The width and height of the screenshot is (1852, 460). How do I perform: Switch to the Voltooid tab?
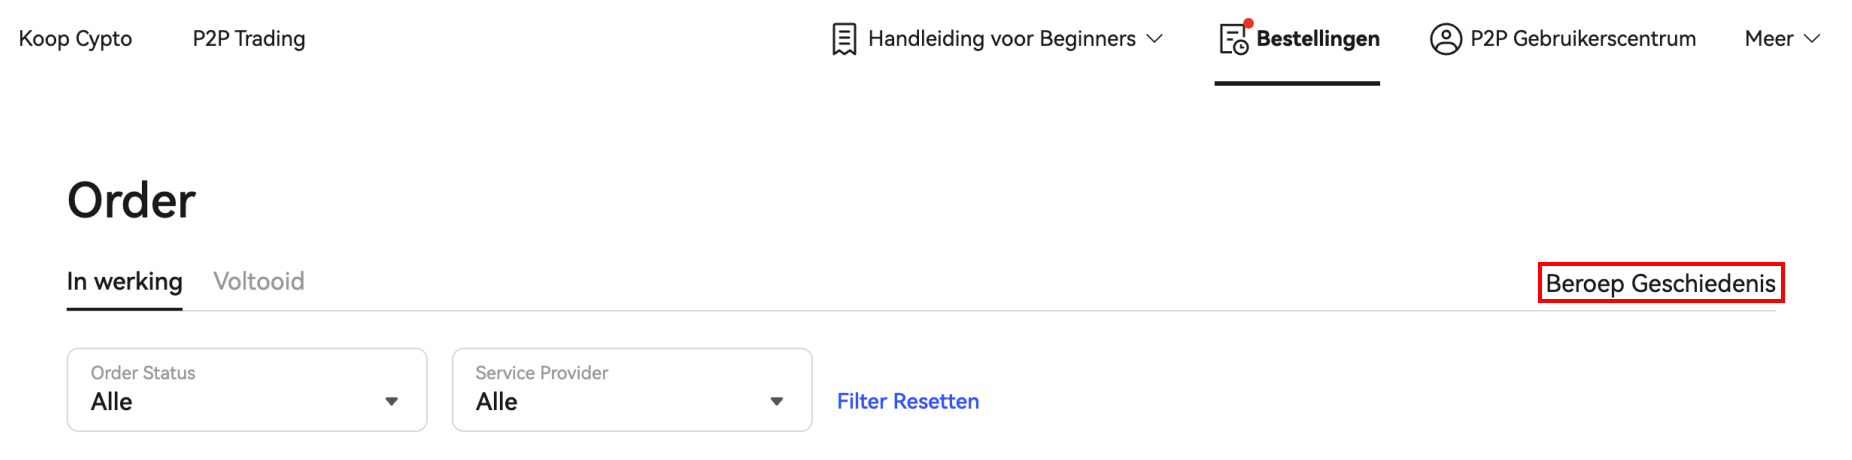[x=259, y=281]
